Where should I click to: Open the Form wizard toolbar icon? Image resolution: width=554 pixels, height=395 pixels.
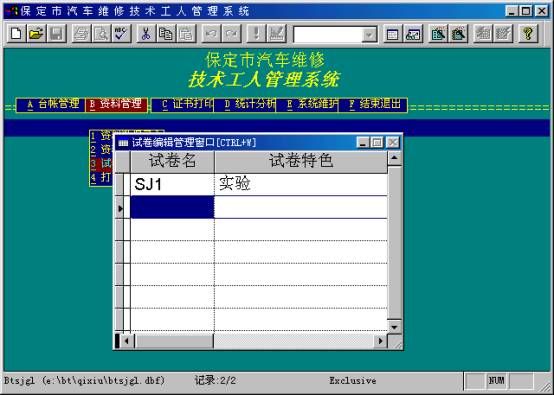[438, 34]
